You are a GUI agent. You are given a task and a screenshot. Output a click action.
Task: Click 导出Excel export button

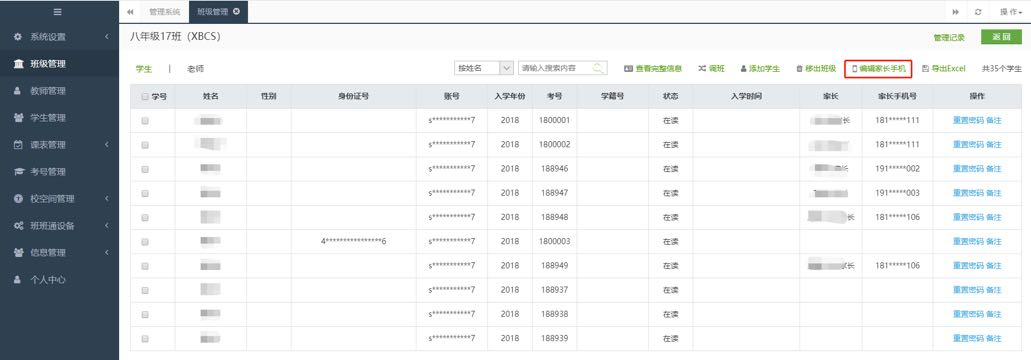click(x=944, y=68)
